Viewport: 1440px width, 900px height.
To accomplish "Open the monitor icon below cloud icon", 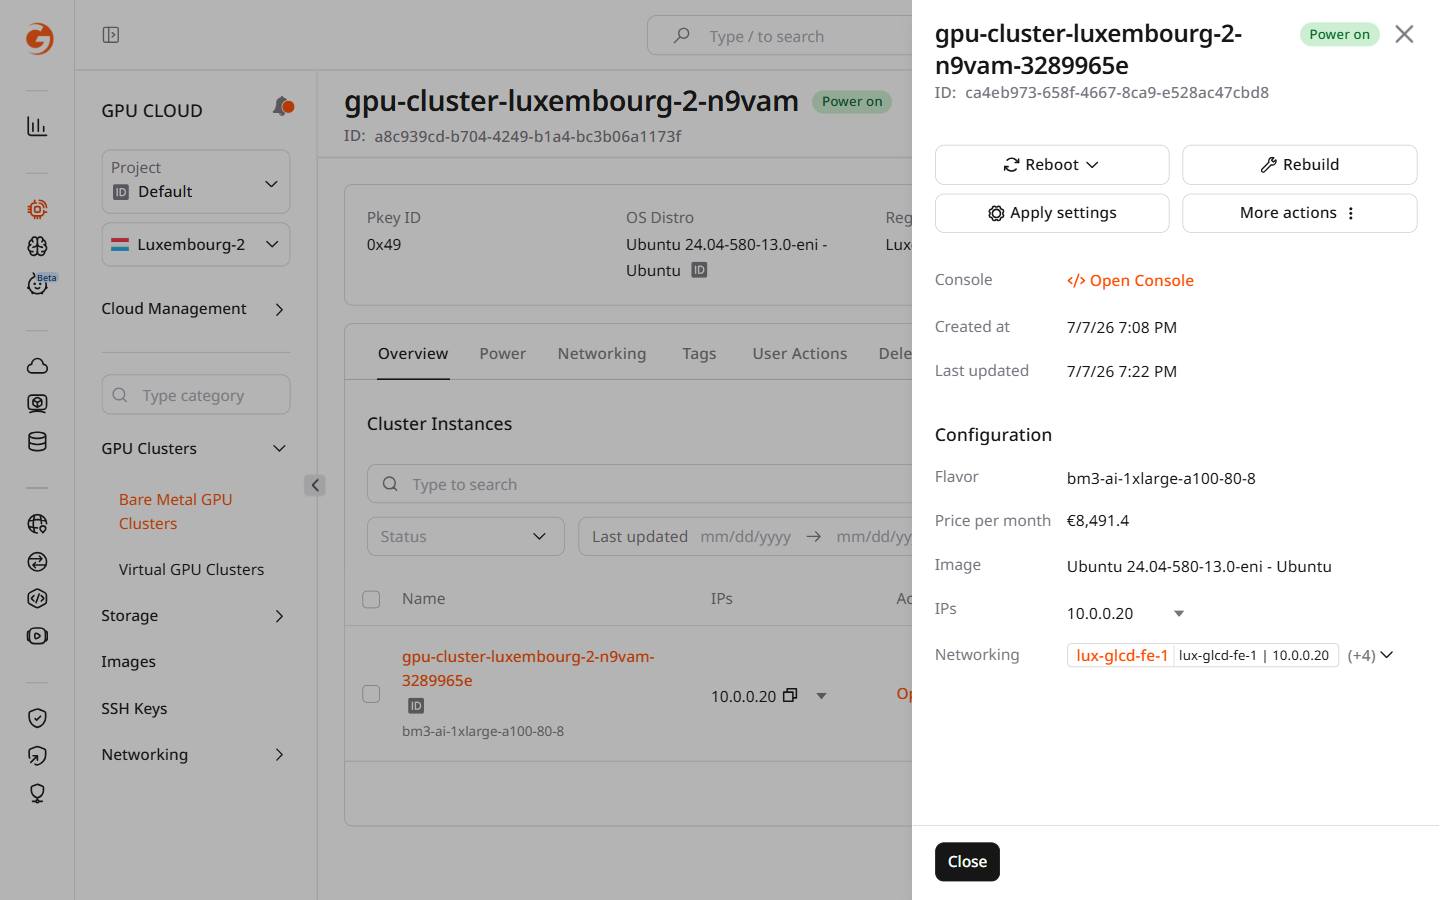I will tap(37, 403).
